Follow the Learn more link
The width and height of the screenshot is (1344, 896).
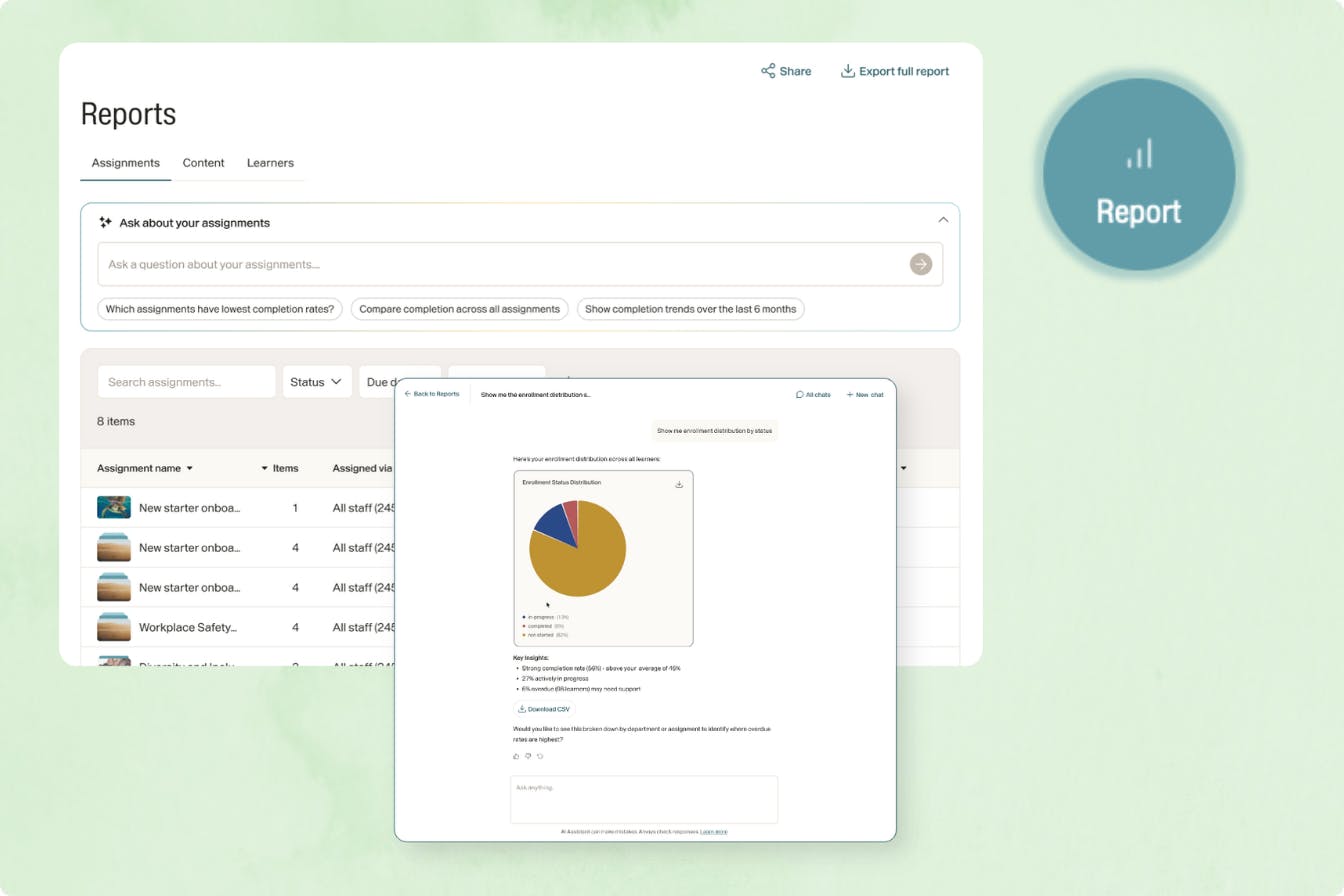(x=714, y=832)
